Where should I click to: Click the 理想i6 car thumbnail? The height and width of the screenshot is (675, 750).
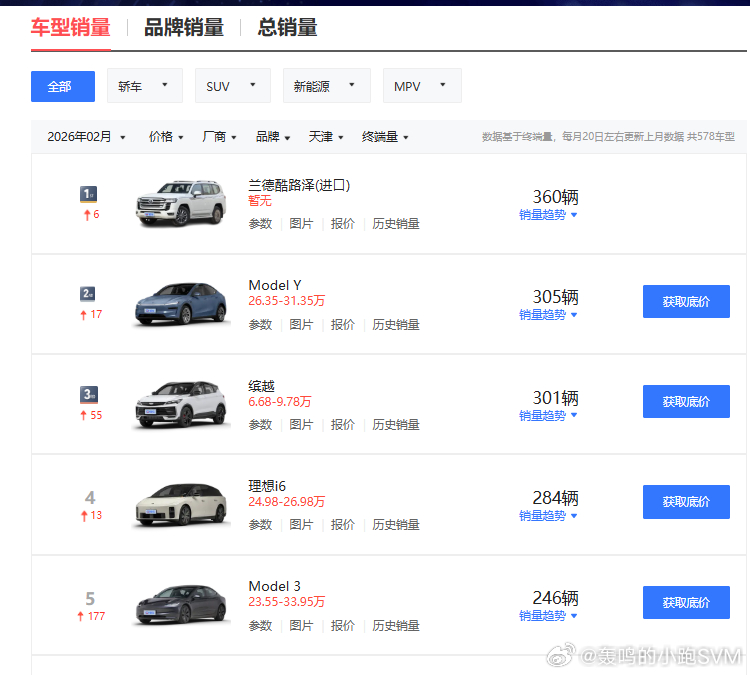[181, 505]
